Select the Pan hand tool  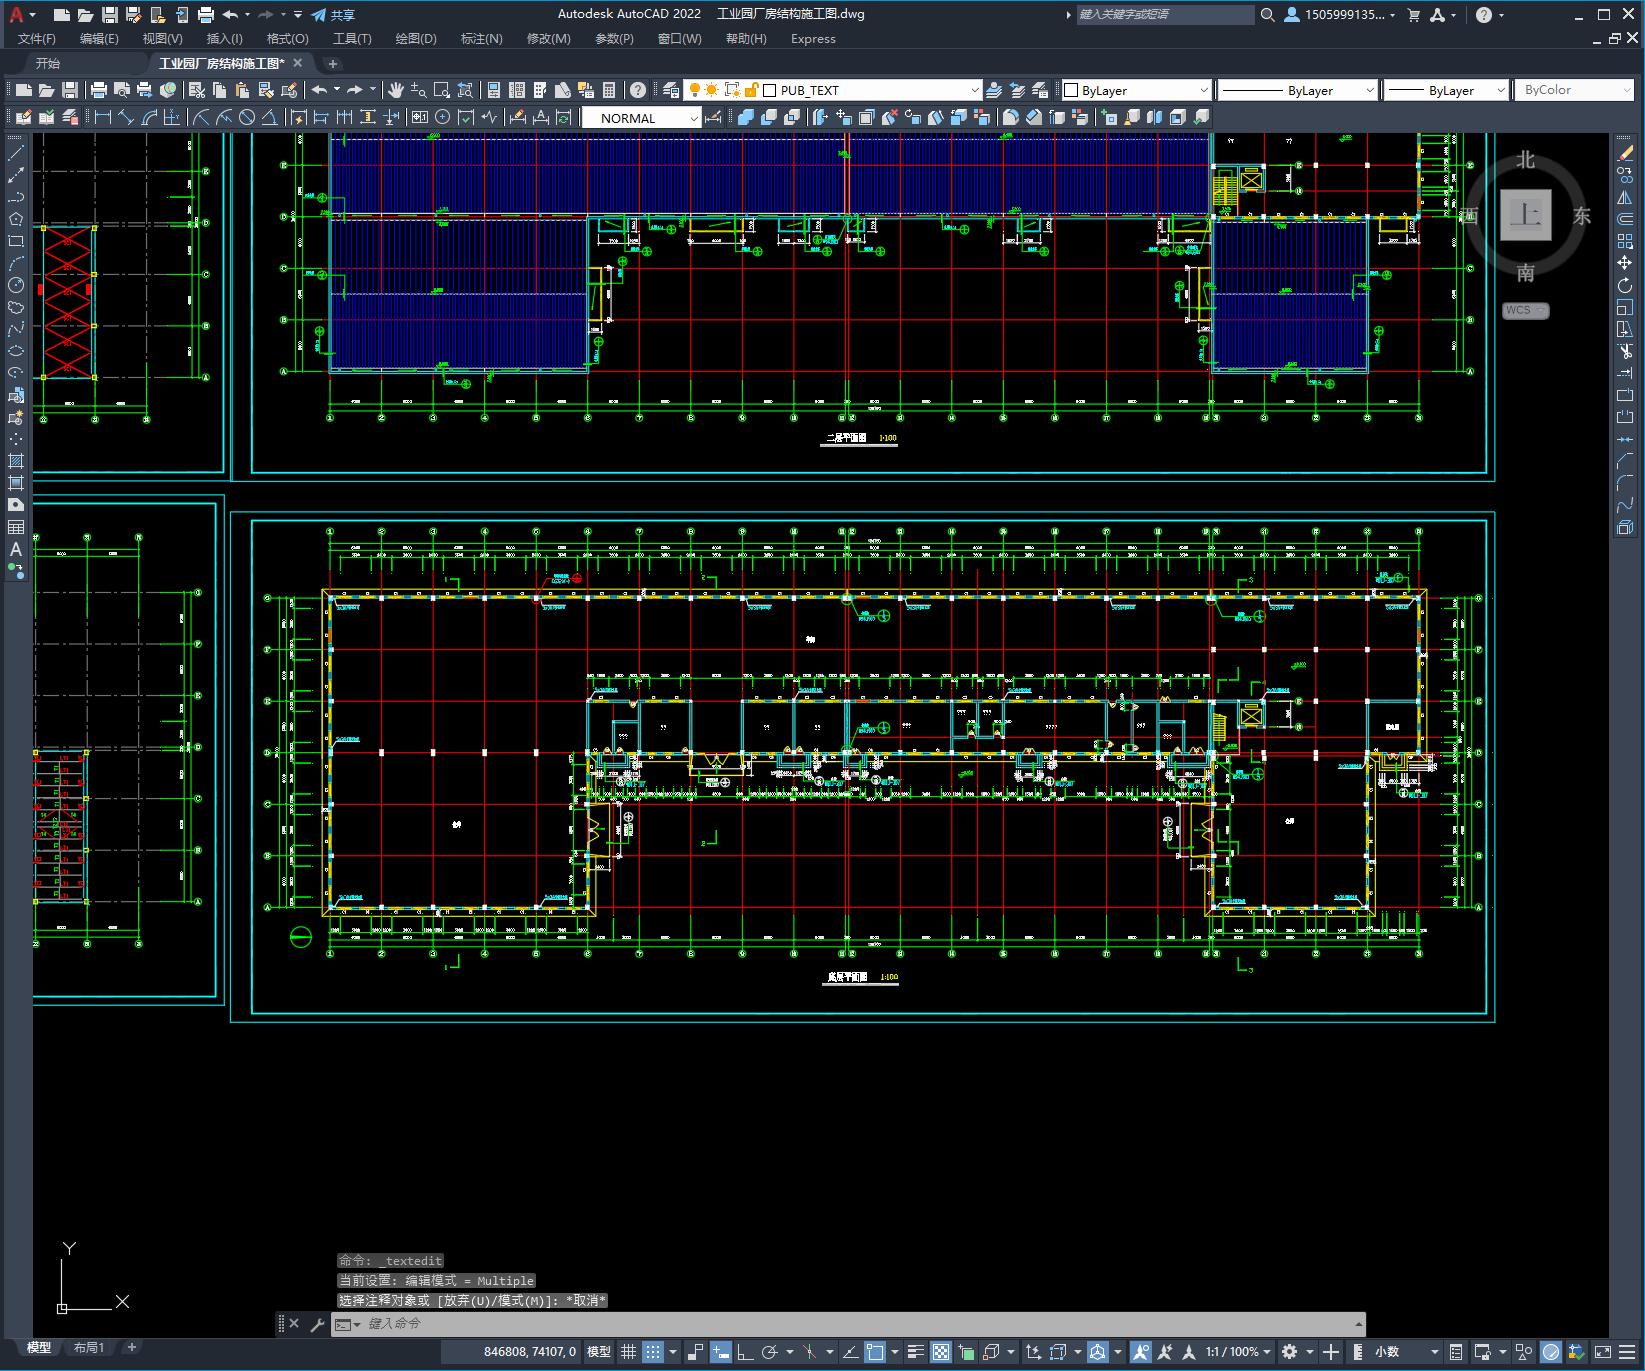[x=396, y=90]
